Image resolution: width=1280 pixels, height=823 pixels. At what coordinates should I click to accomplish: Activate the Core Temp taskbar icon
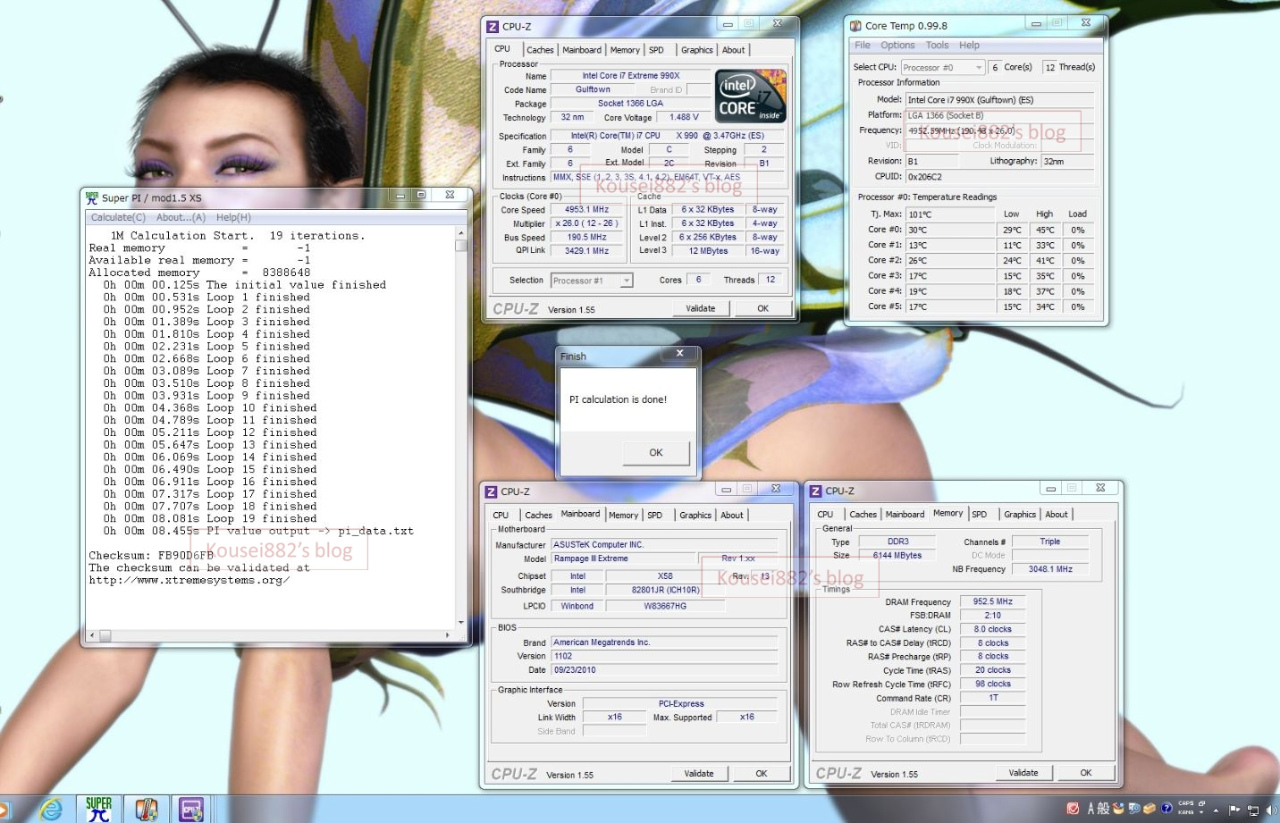(147, 808)
